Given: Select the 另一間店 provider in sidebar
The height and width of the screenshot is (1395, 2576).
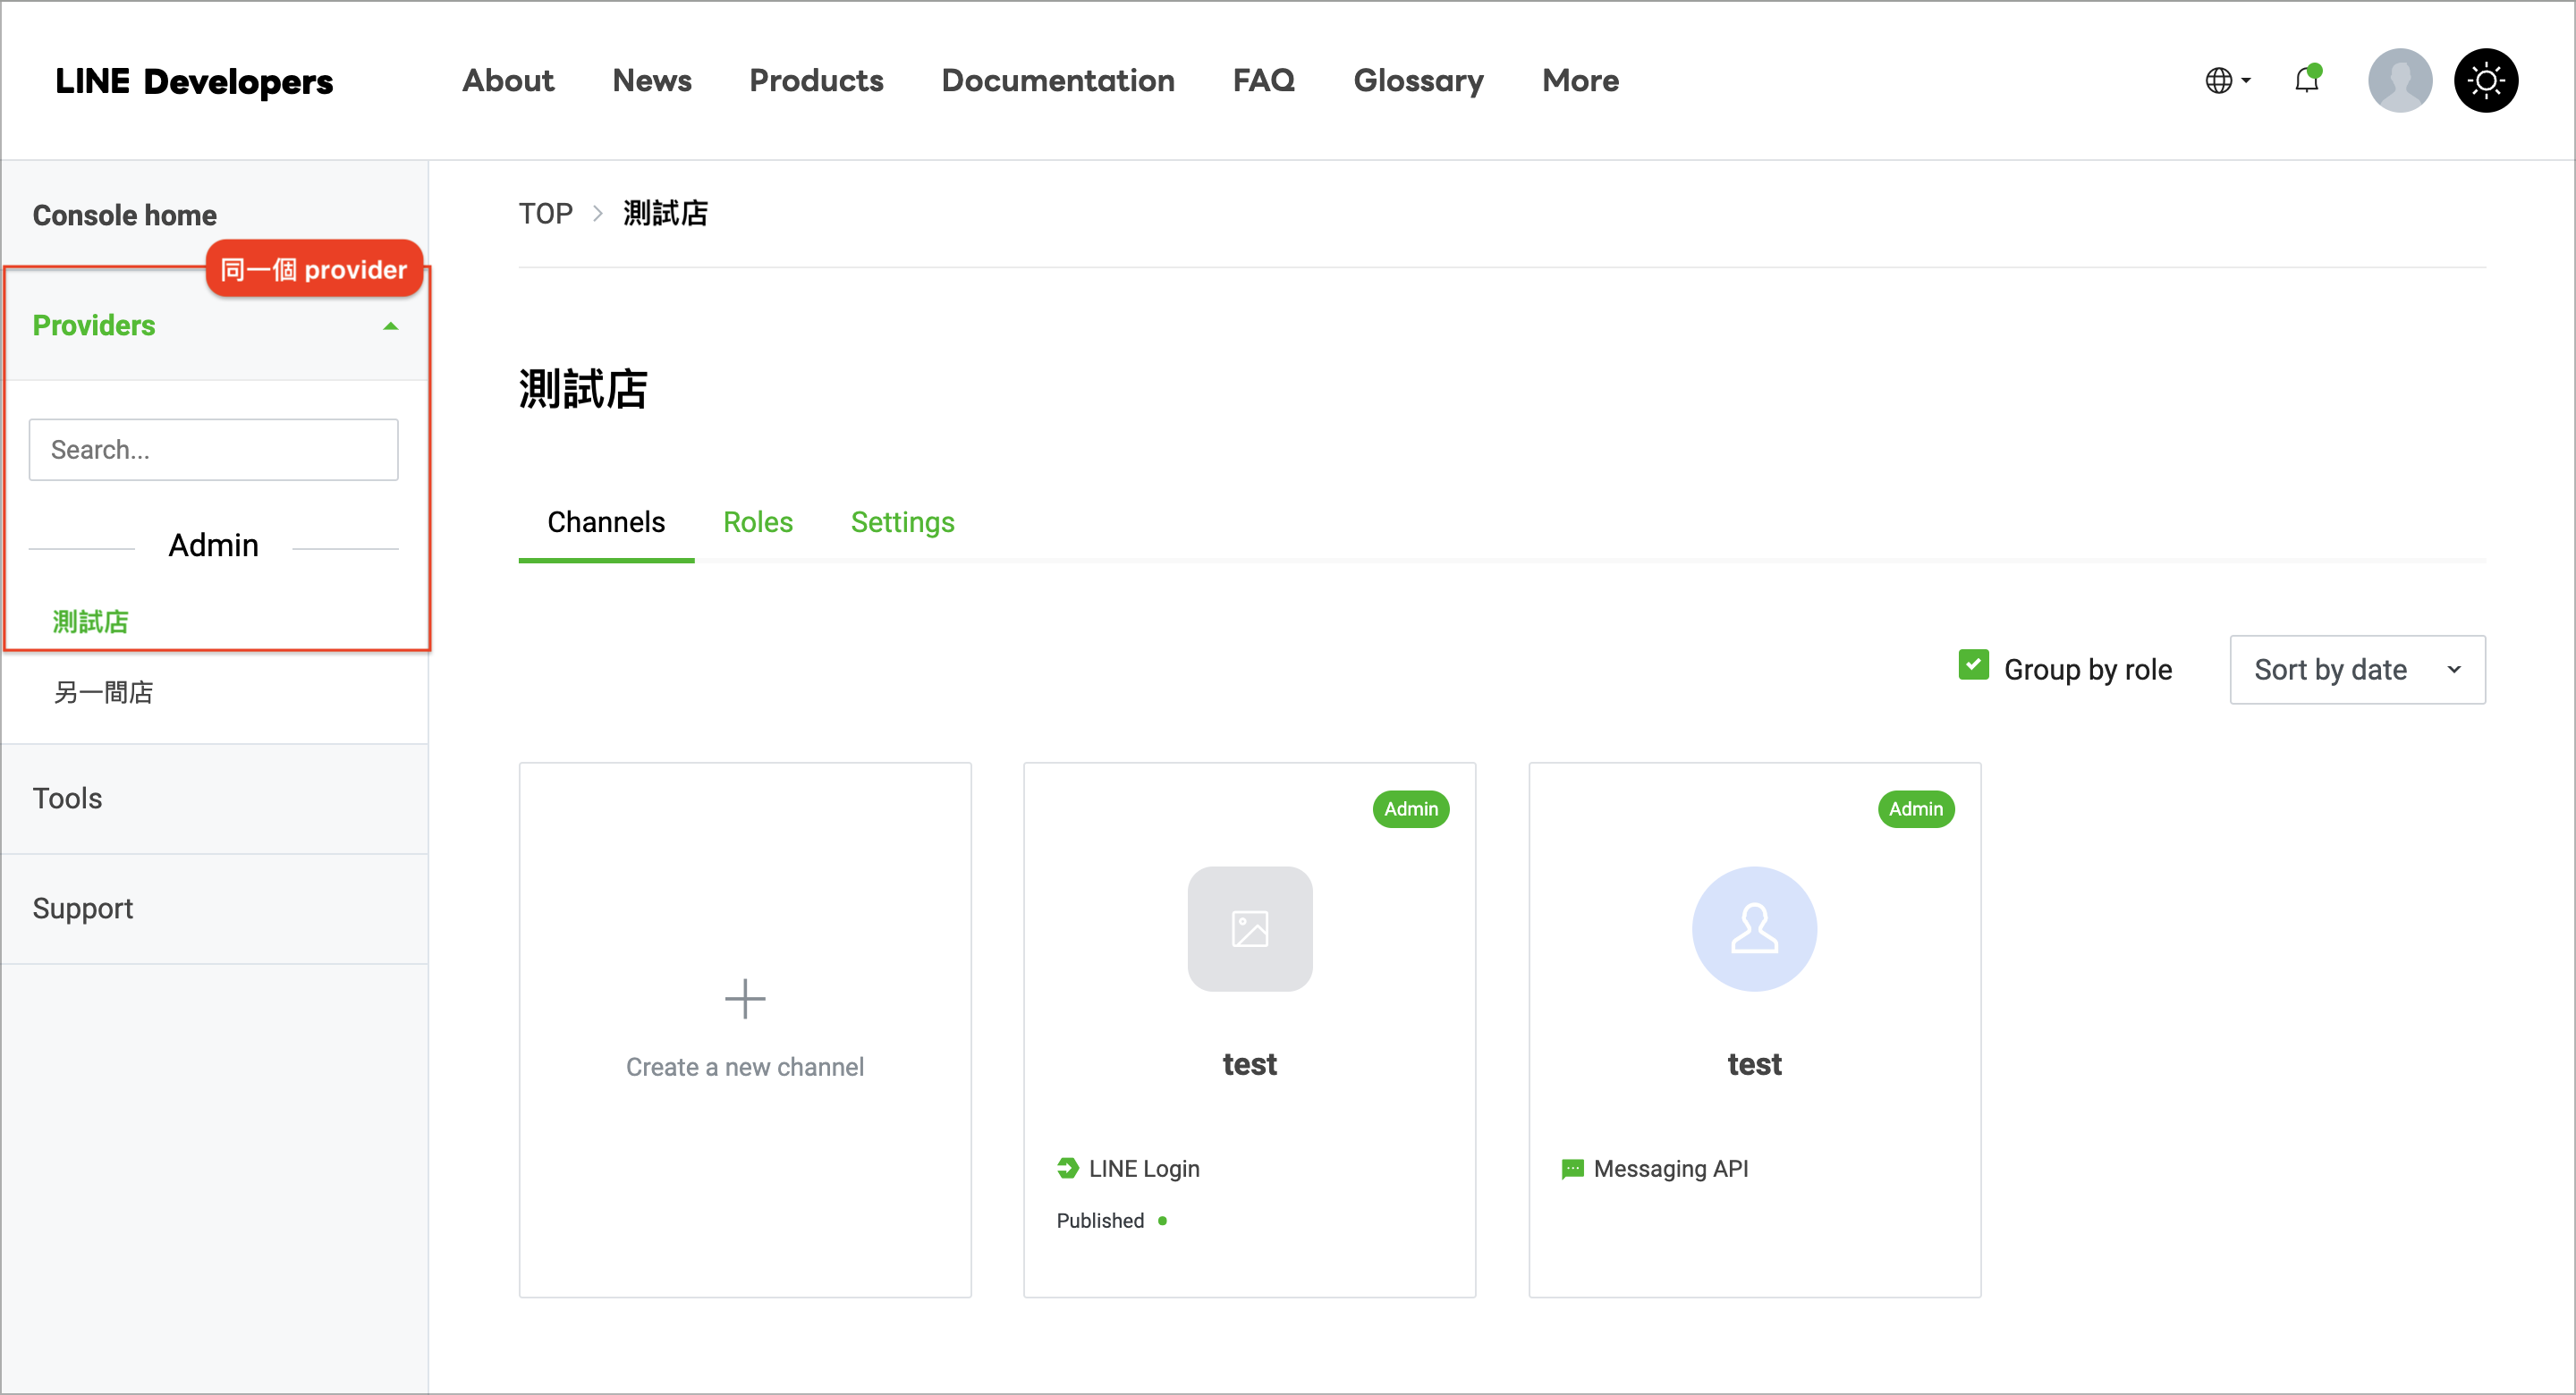Looking at the screenshot, I should pos(103,692).
